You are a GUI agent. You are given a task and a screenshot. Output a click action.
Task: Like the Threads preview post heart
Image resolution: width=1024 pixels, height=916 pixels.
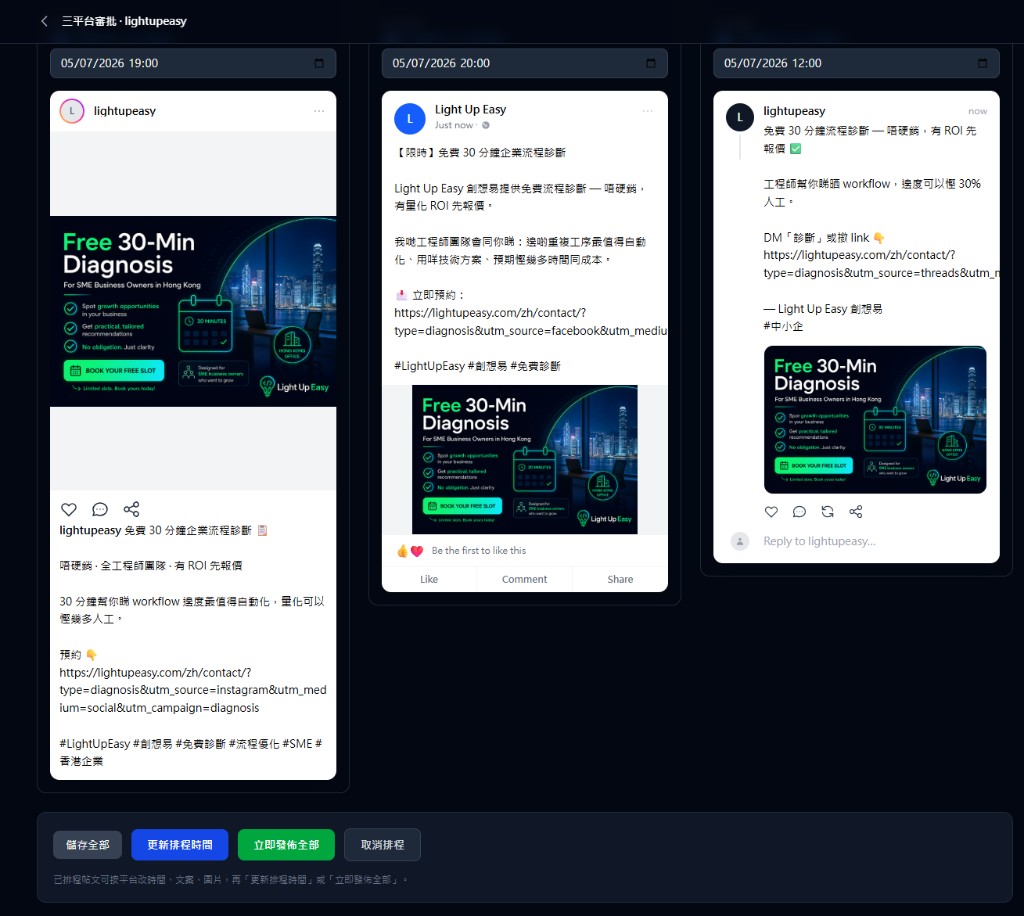coord(771,512)
